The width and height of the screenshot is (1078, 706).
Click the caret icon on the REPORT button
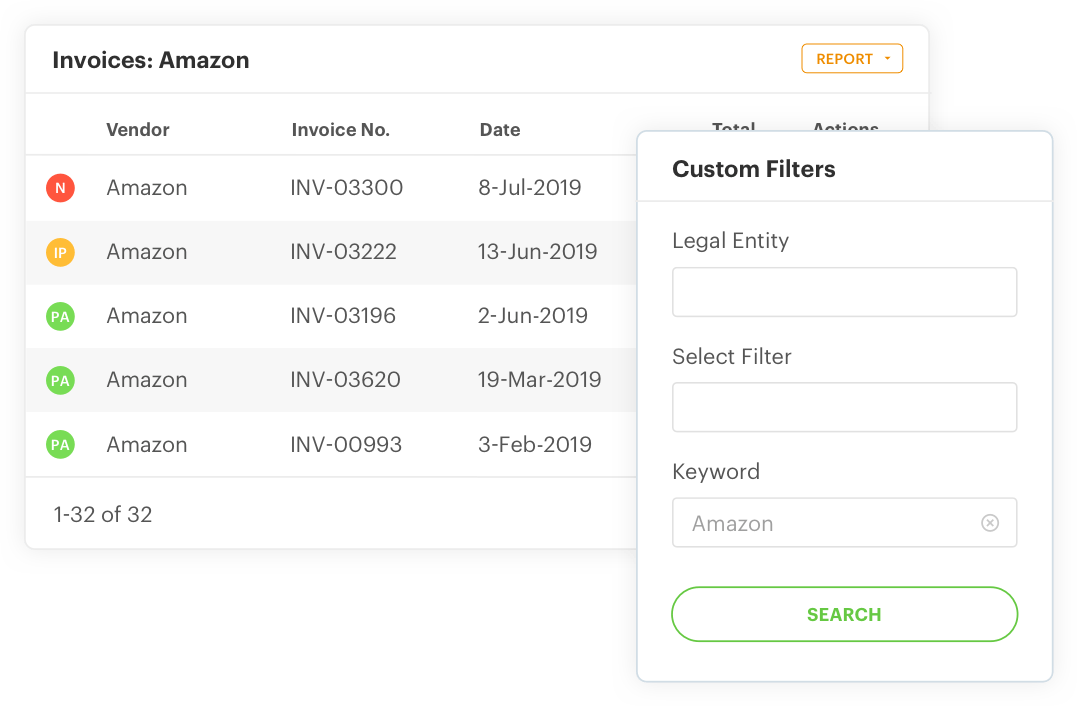click(x=886, y=58)
